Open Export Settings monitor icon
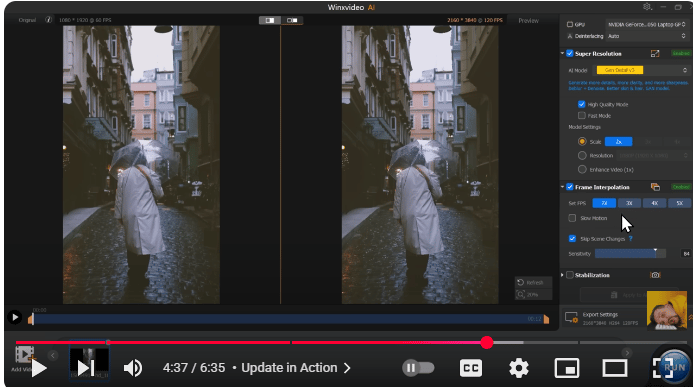The image size is (693, 387). (x=571, y=318)
